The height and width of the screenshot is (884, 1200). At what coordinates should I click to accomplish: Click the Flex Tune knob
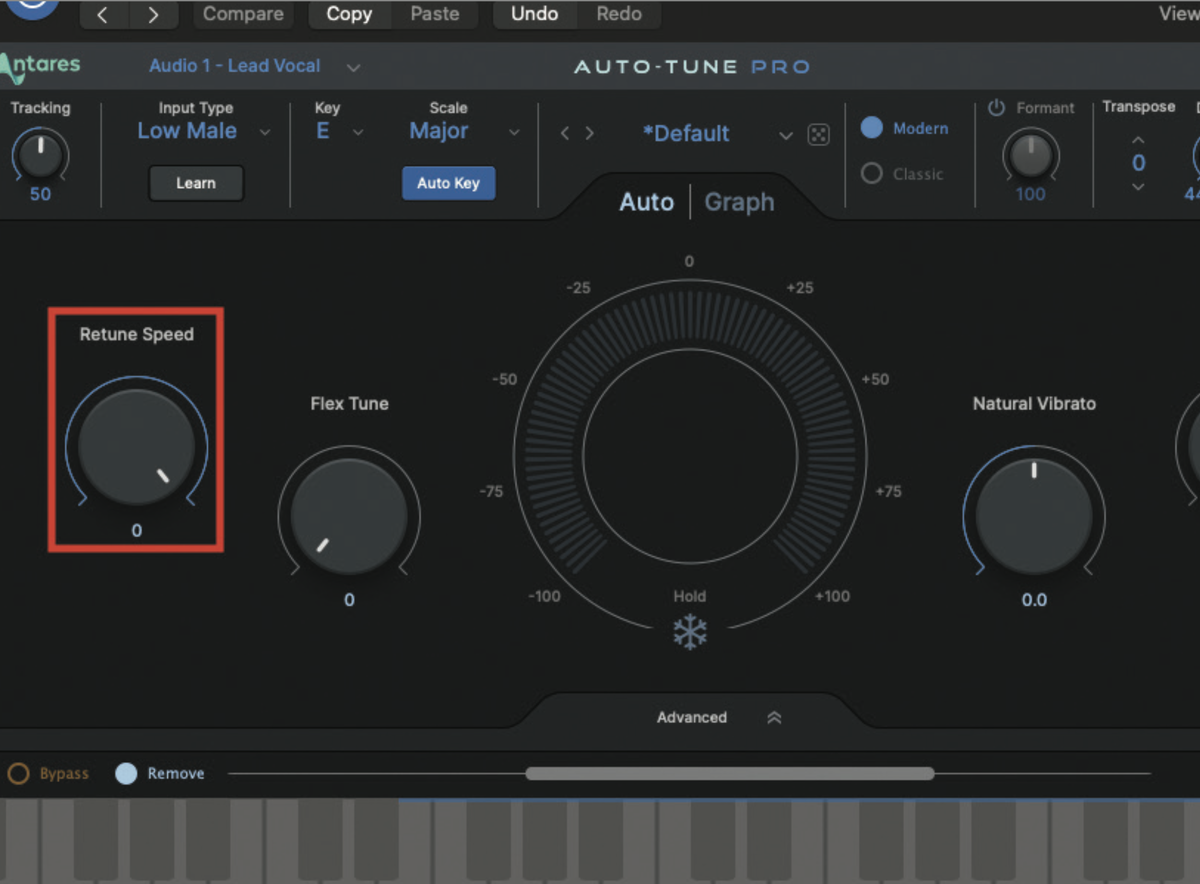tap(348, 516)
